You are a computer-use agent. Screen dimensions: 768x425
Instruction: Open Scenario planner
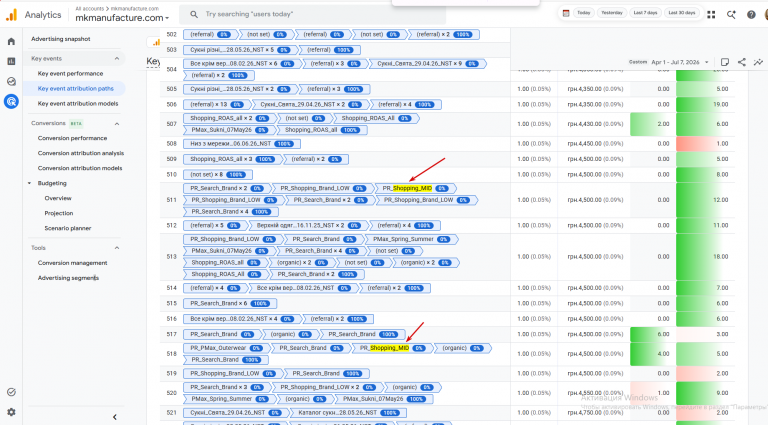click(x=68, y=228)
